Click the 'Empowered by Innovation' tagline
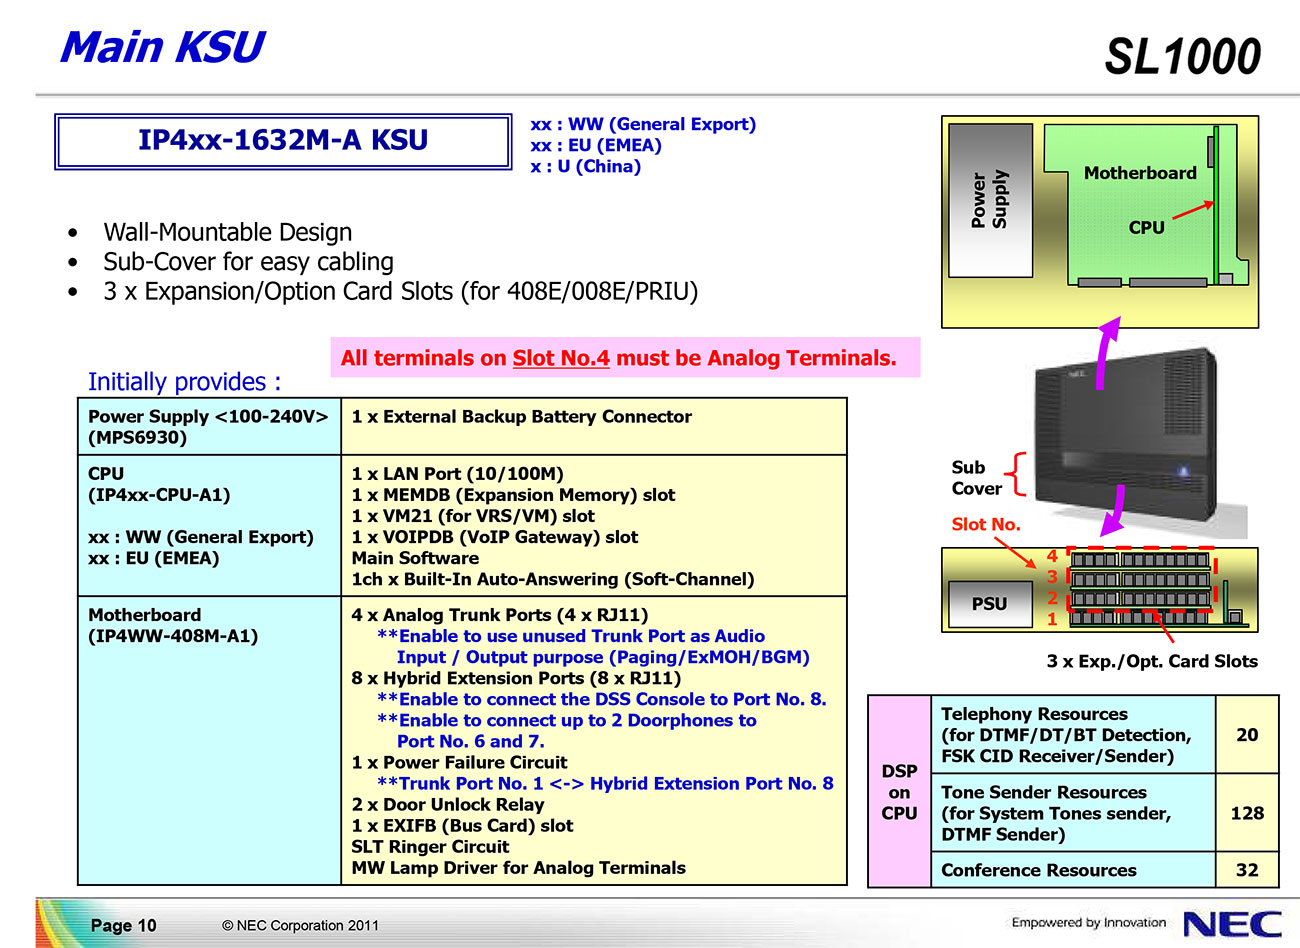 click(x=1088, y=922)
